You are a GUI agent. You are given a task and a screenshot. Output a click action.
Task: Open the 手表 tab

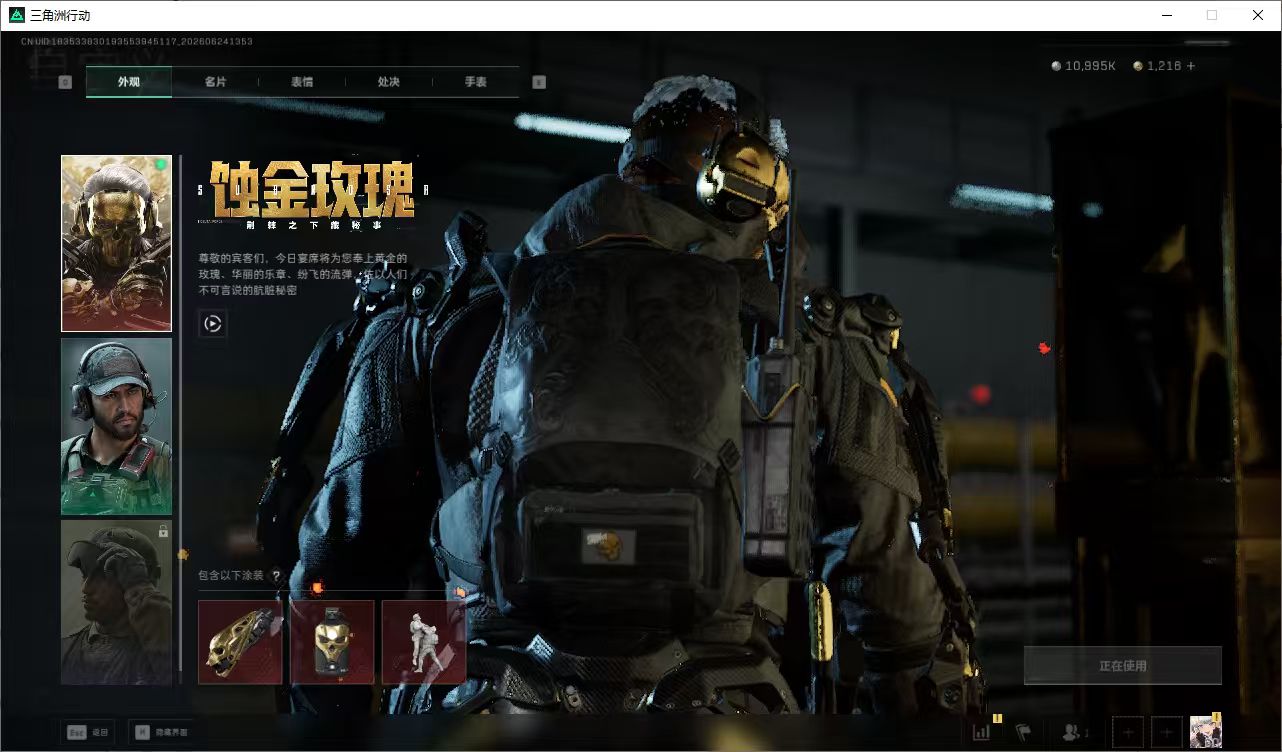[476, 82]
